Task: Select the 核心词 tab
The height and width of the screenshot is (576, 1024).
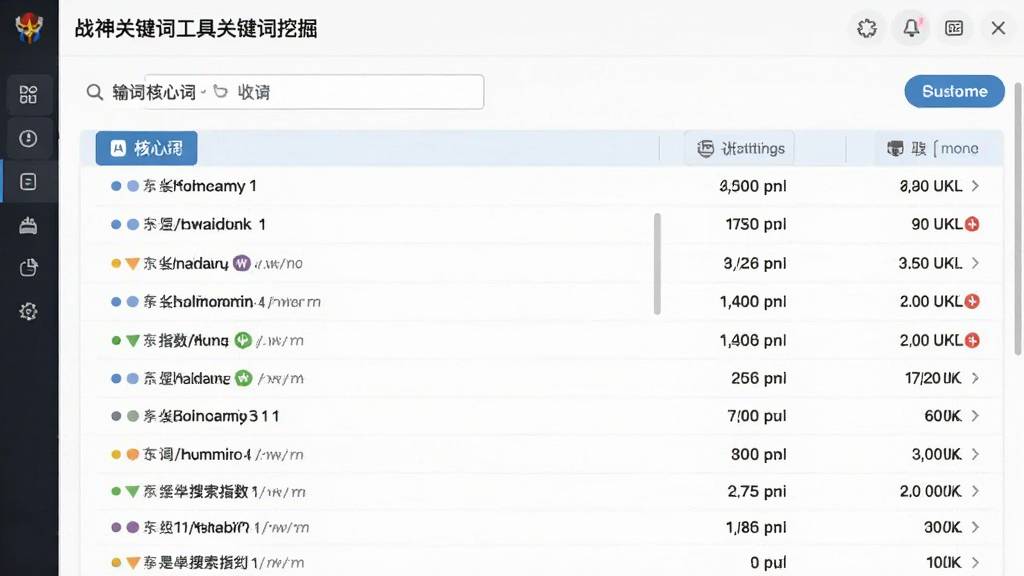Action: tap(146, 148)
